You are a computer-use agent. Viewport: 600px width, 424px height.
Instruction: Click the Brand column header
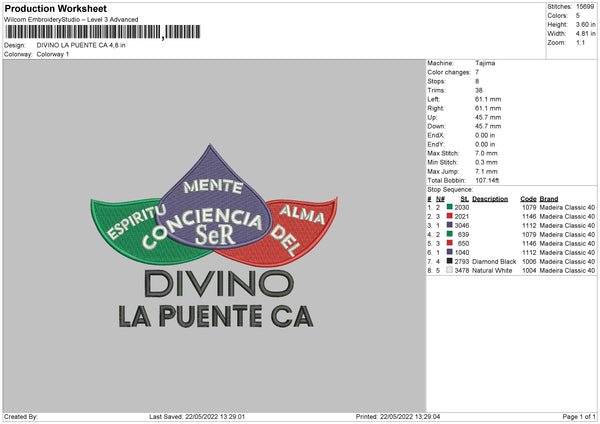point(549,199)
